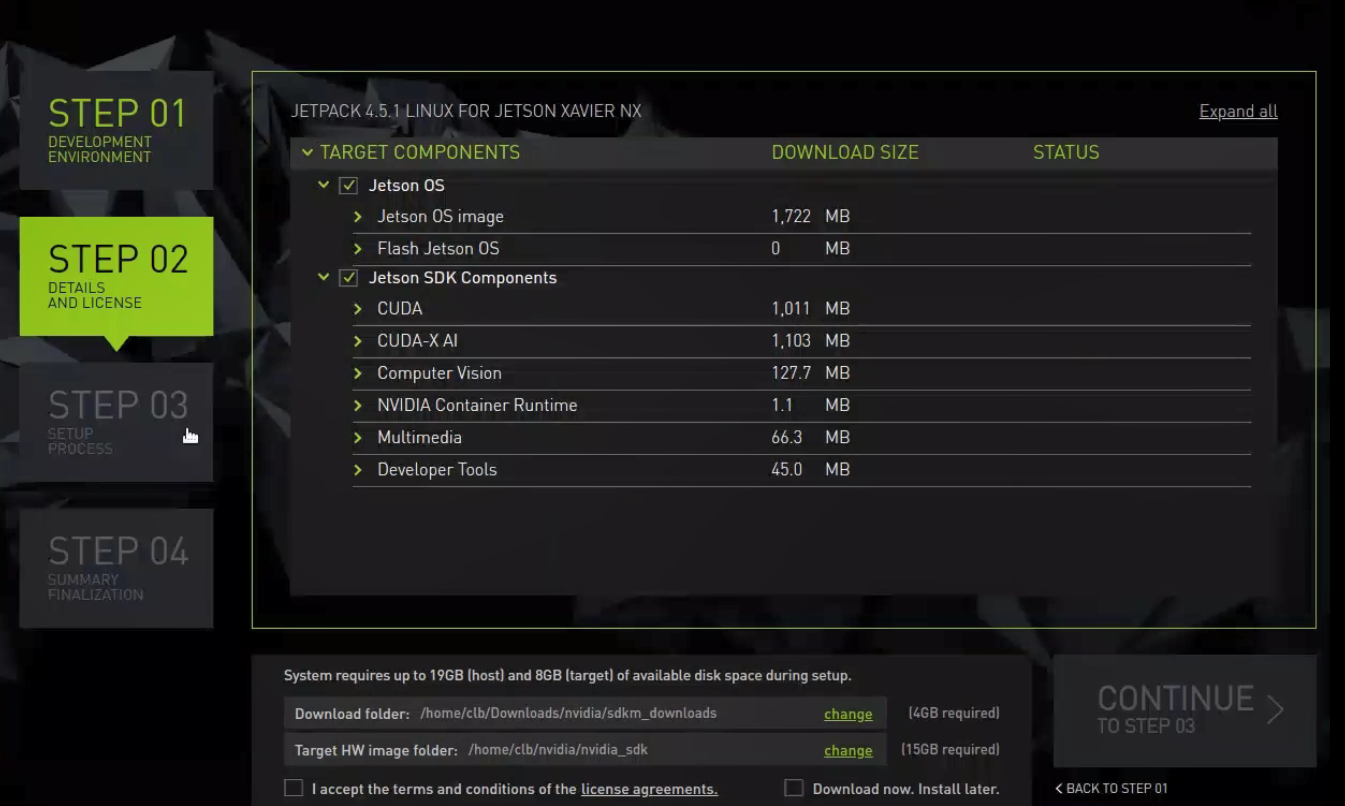Go back to Step 01 link

[1111, 788]
